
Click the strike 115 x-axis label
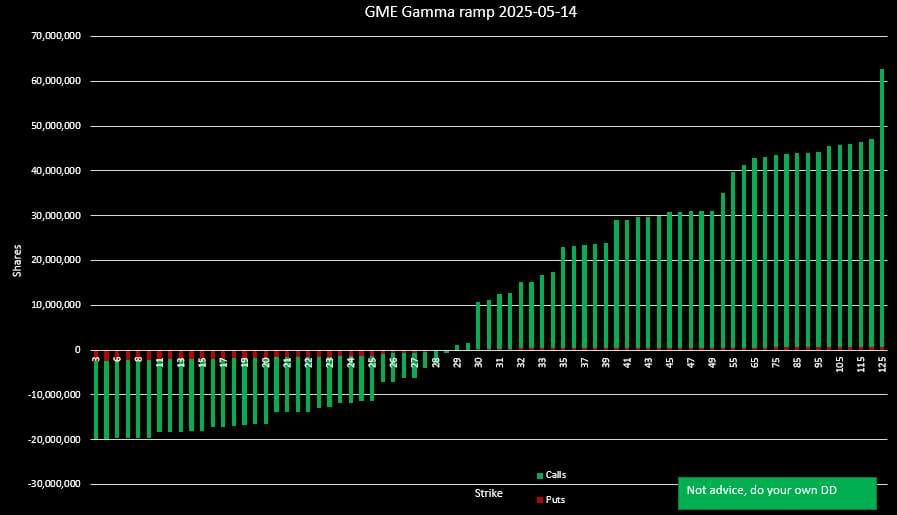click(x=861, y=364)
